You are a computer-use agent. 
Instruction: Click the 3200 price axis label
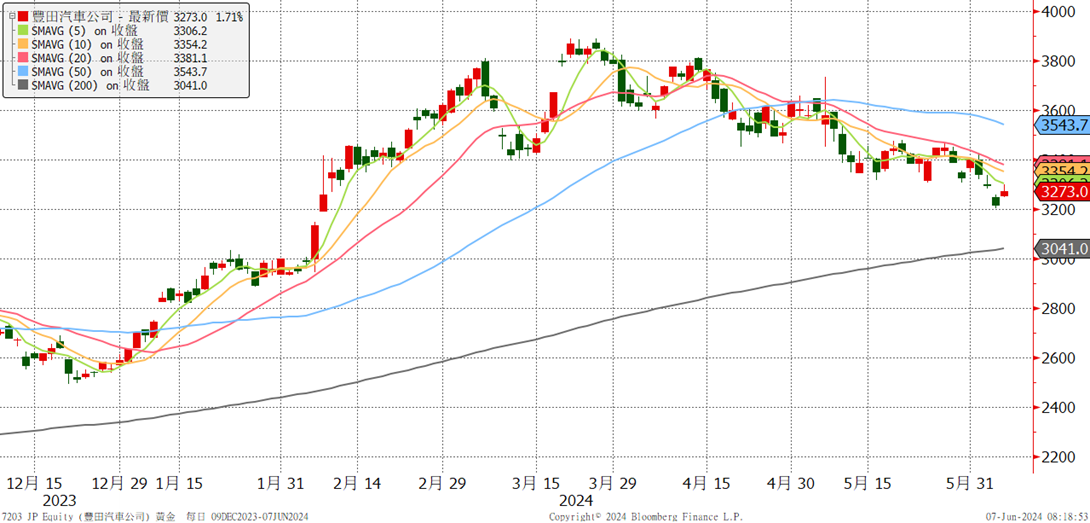click(1058, 210)
